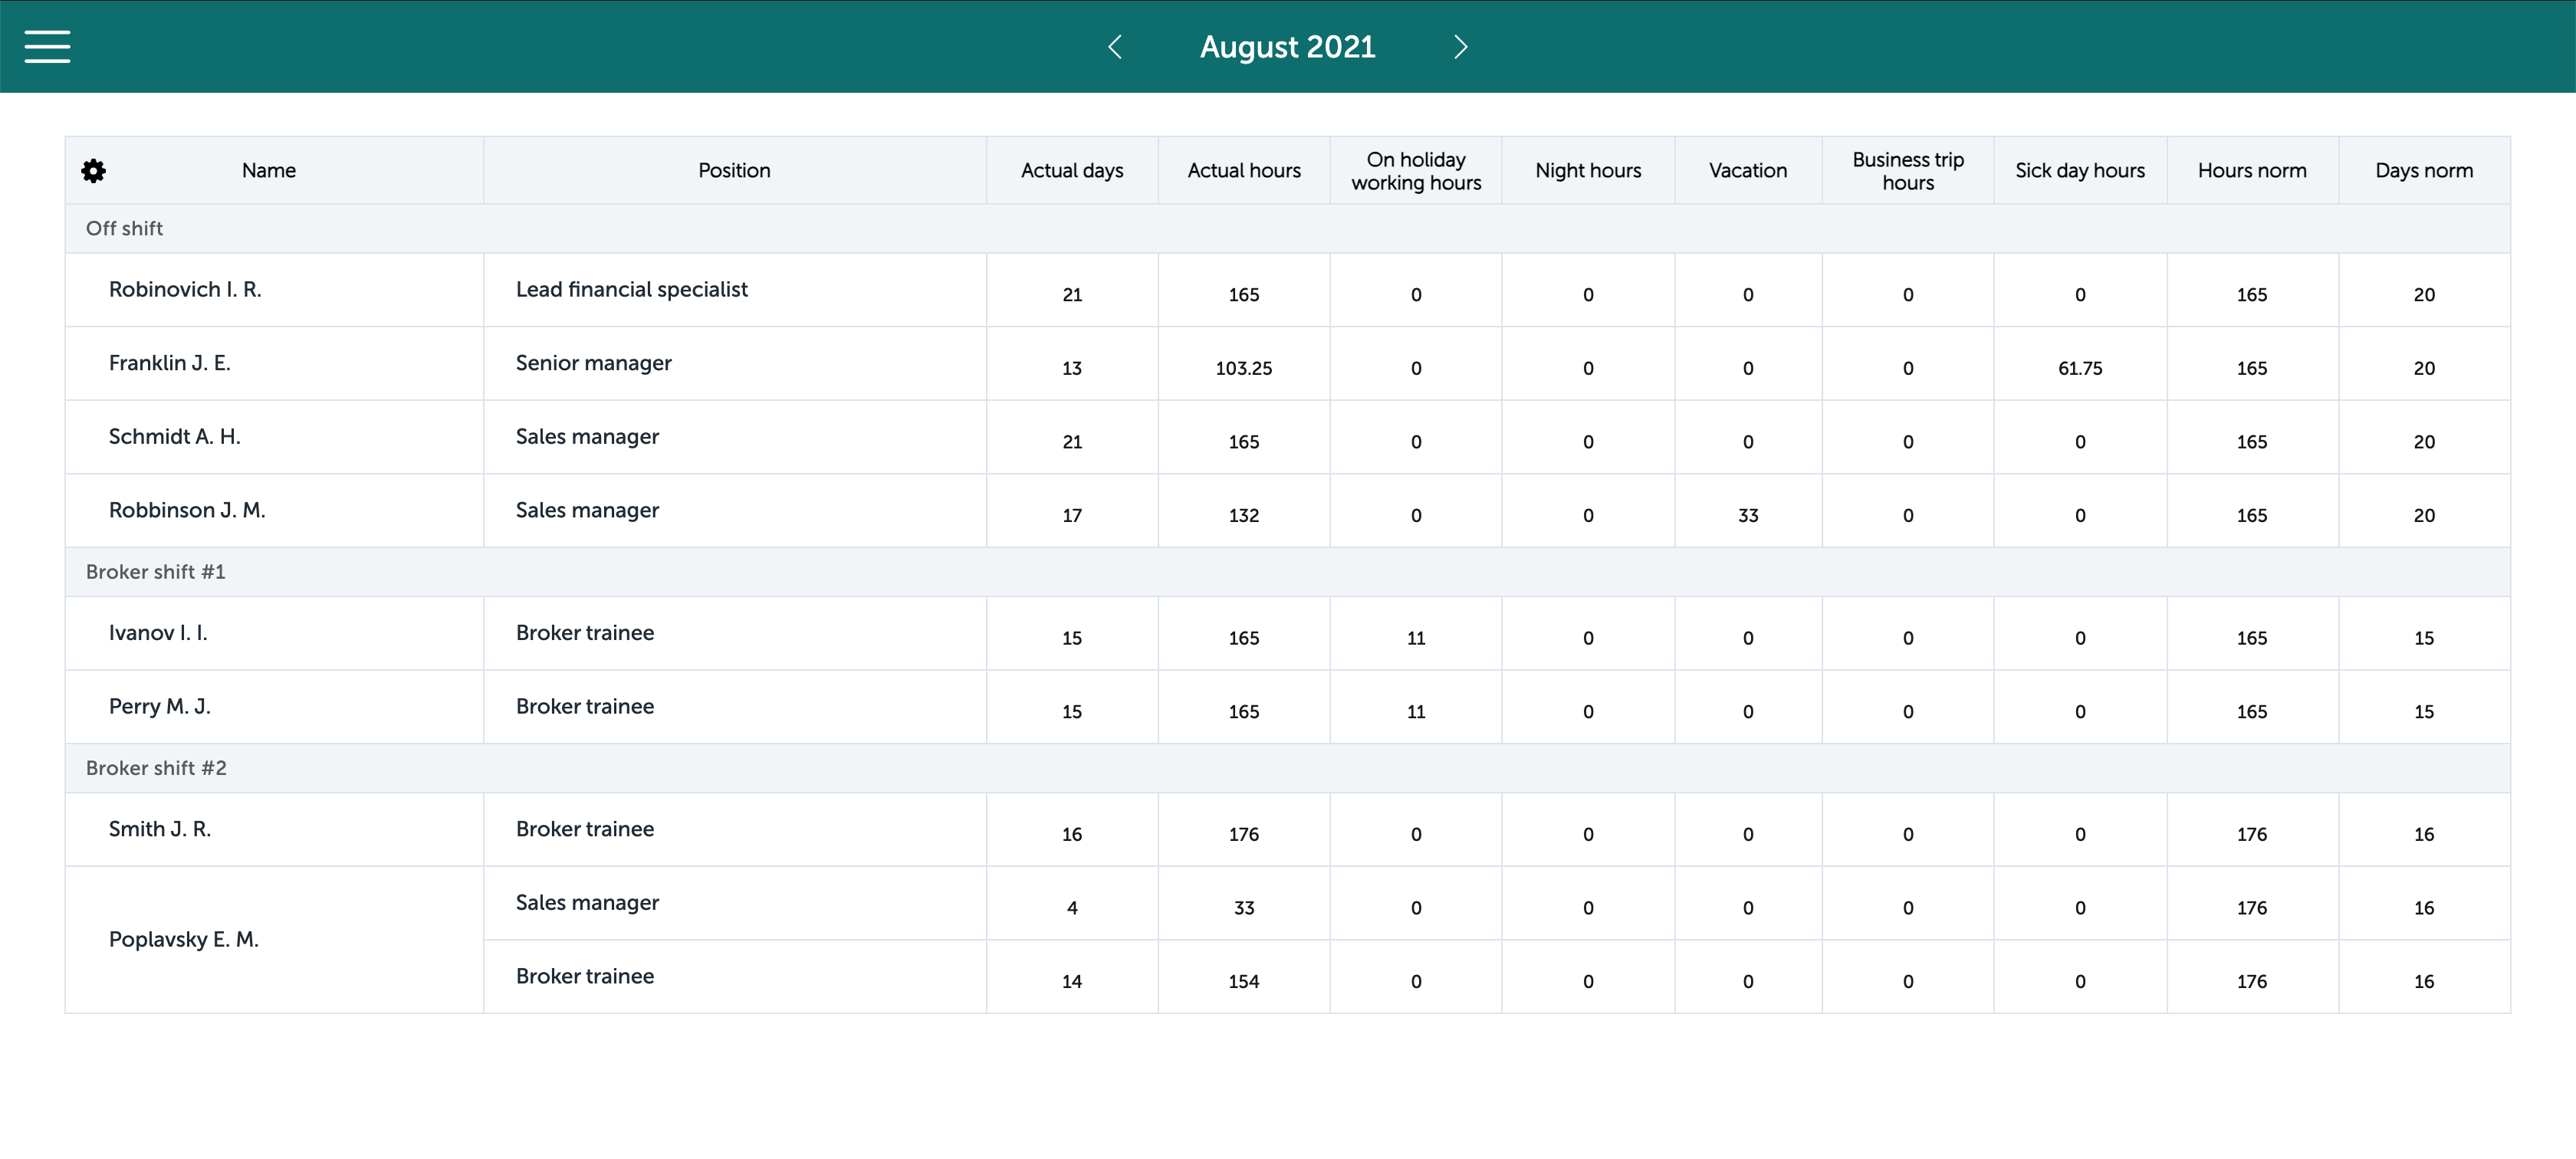Select employee Robinovich I. R.
This screenshot has height=1159, width=2576.
coord(185,290)
